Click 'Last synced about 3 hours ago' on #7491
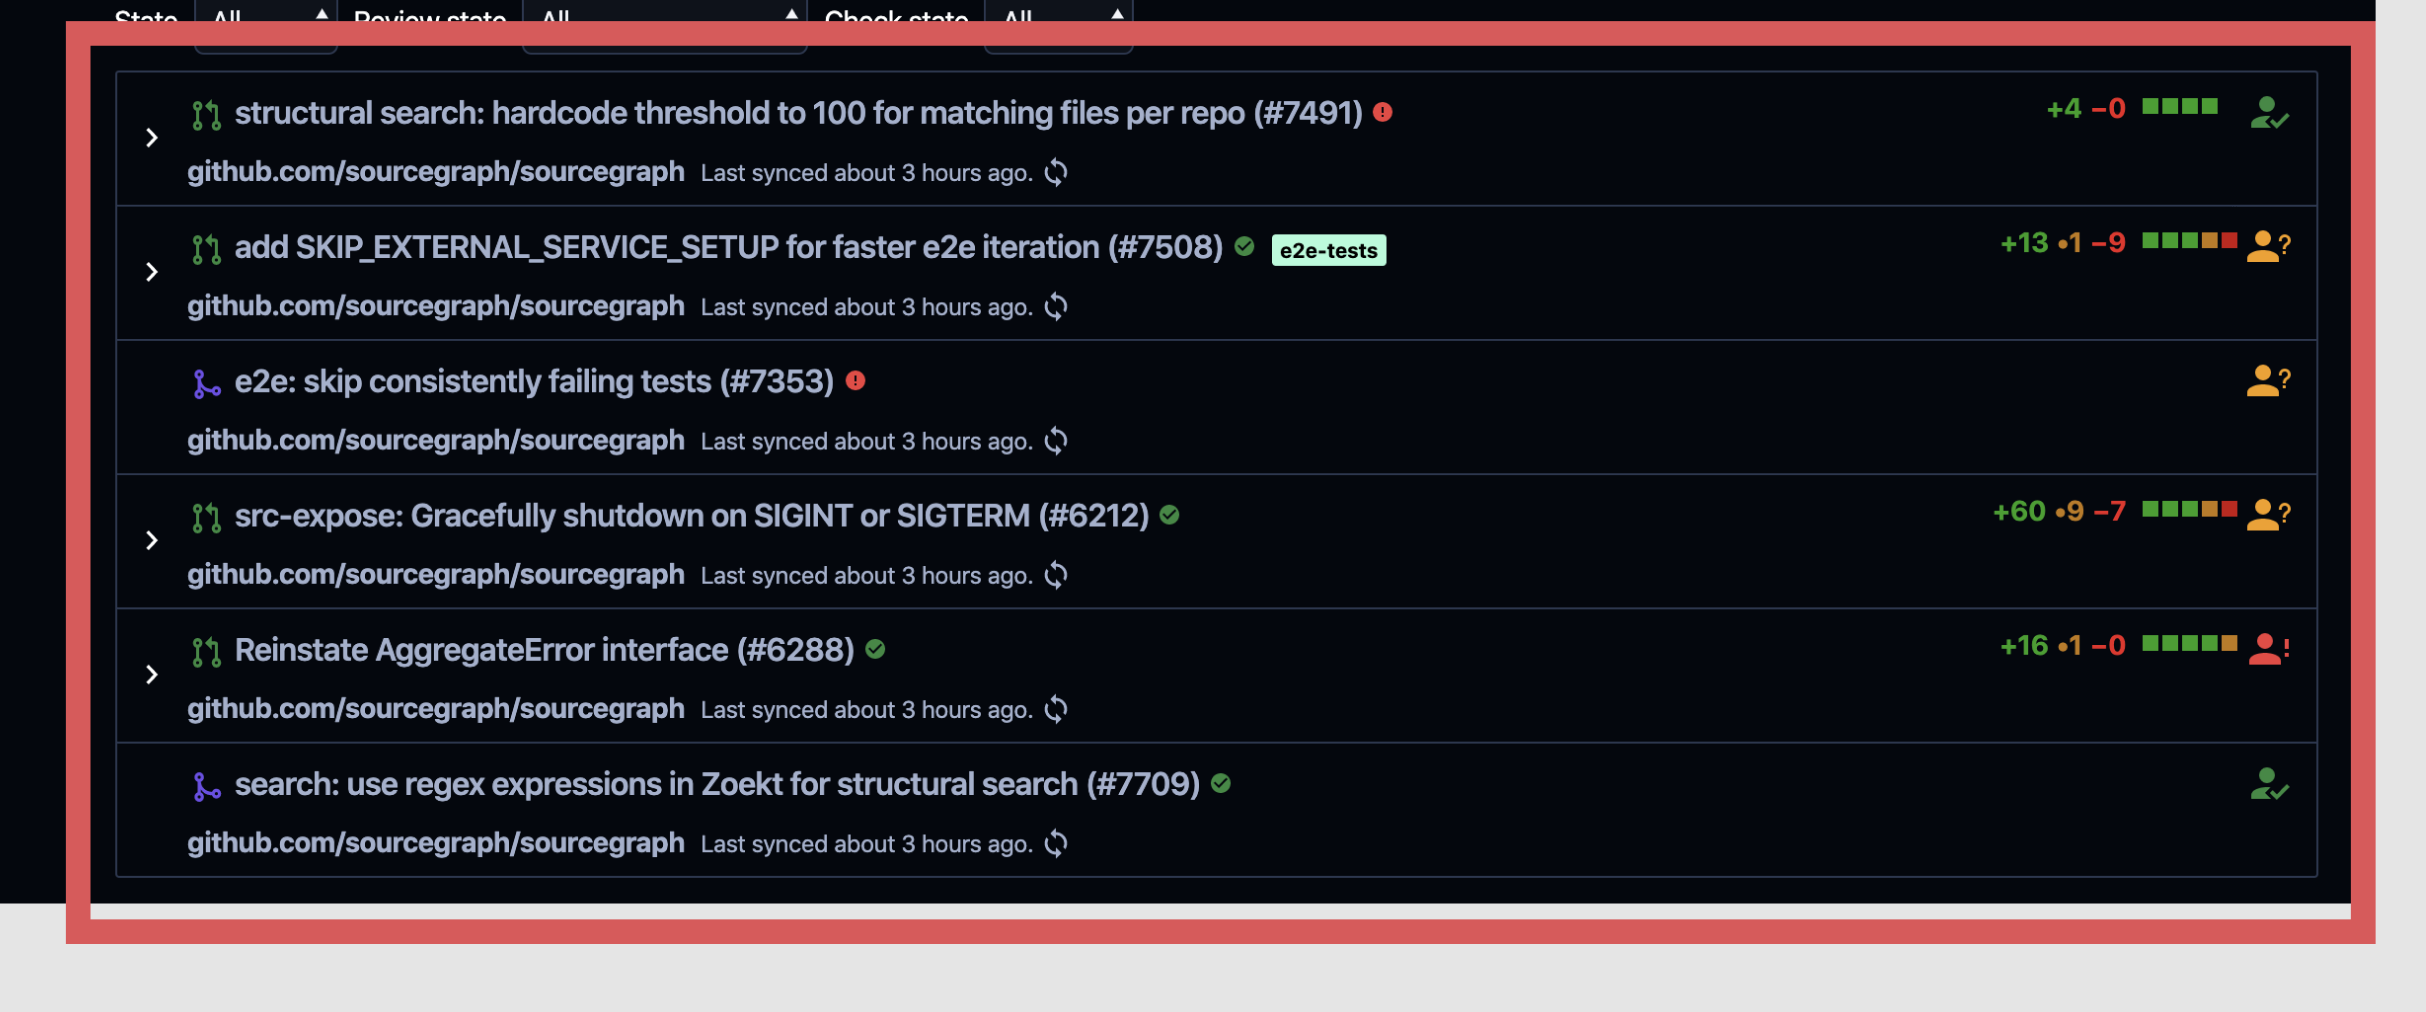The height and width of the screenshot is (1012, 2426). tap(867, 173)
